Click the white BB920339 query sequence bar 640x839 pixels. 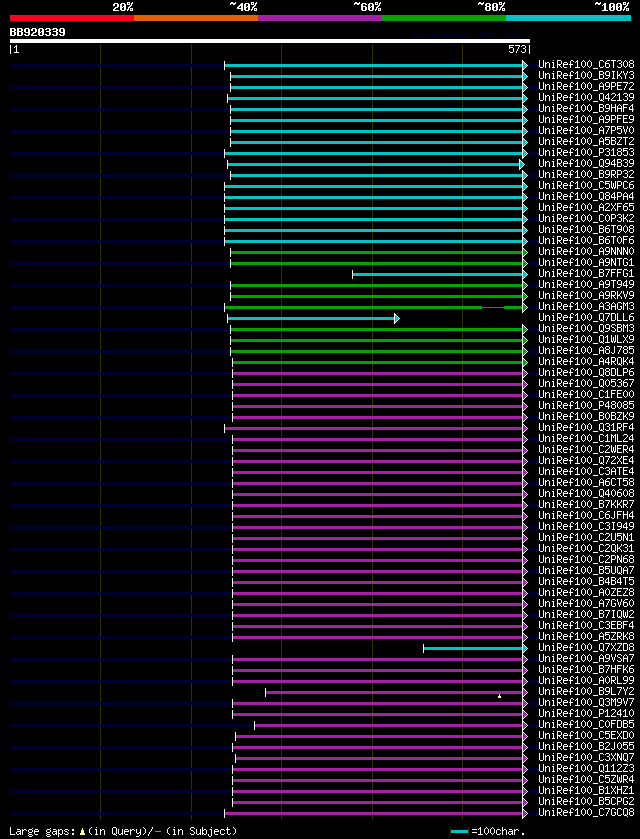(270, 41)
